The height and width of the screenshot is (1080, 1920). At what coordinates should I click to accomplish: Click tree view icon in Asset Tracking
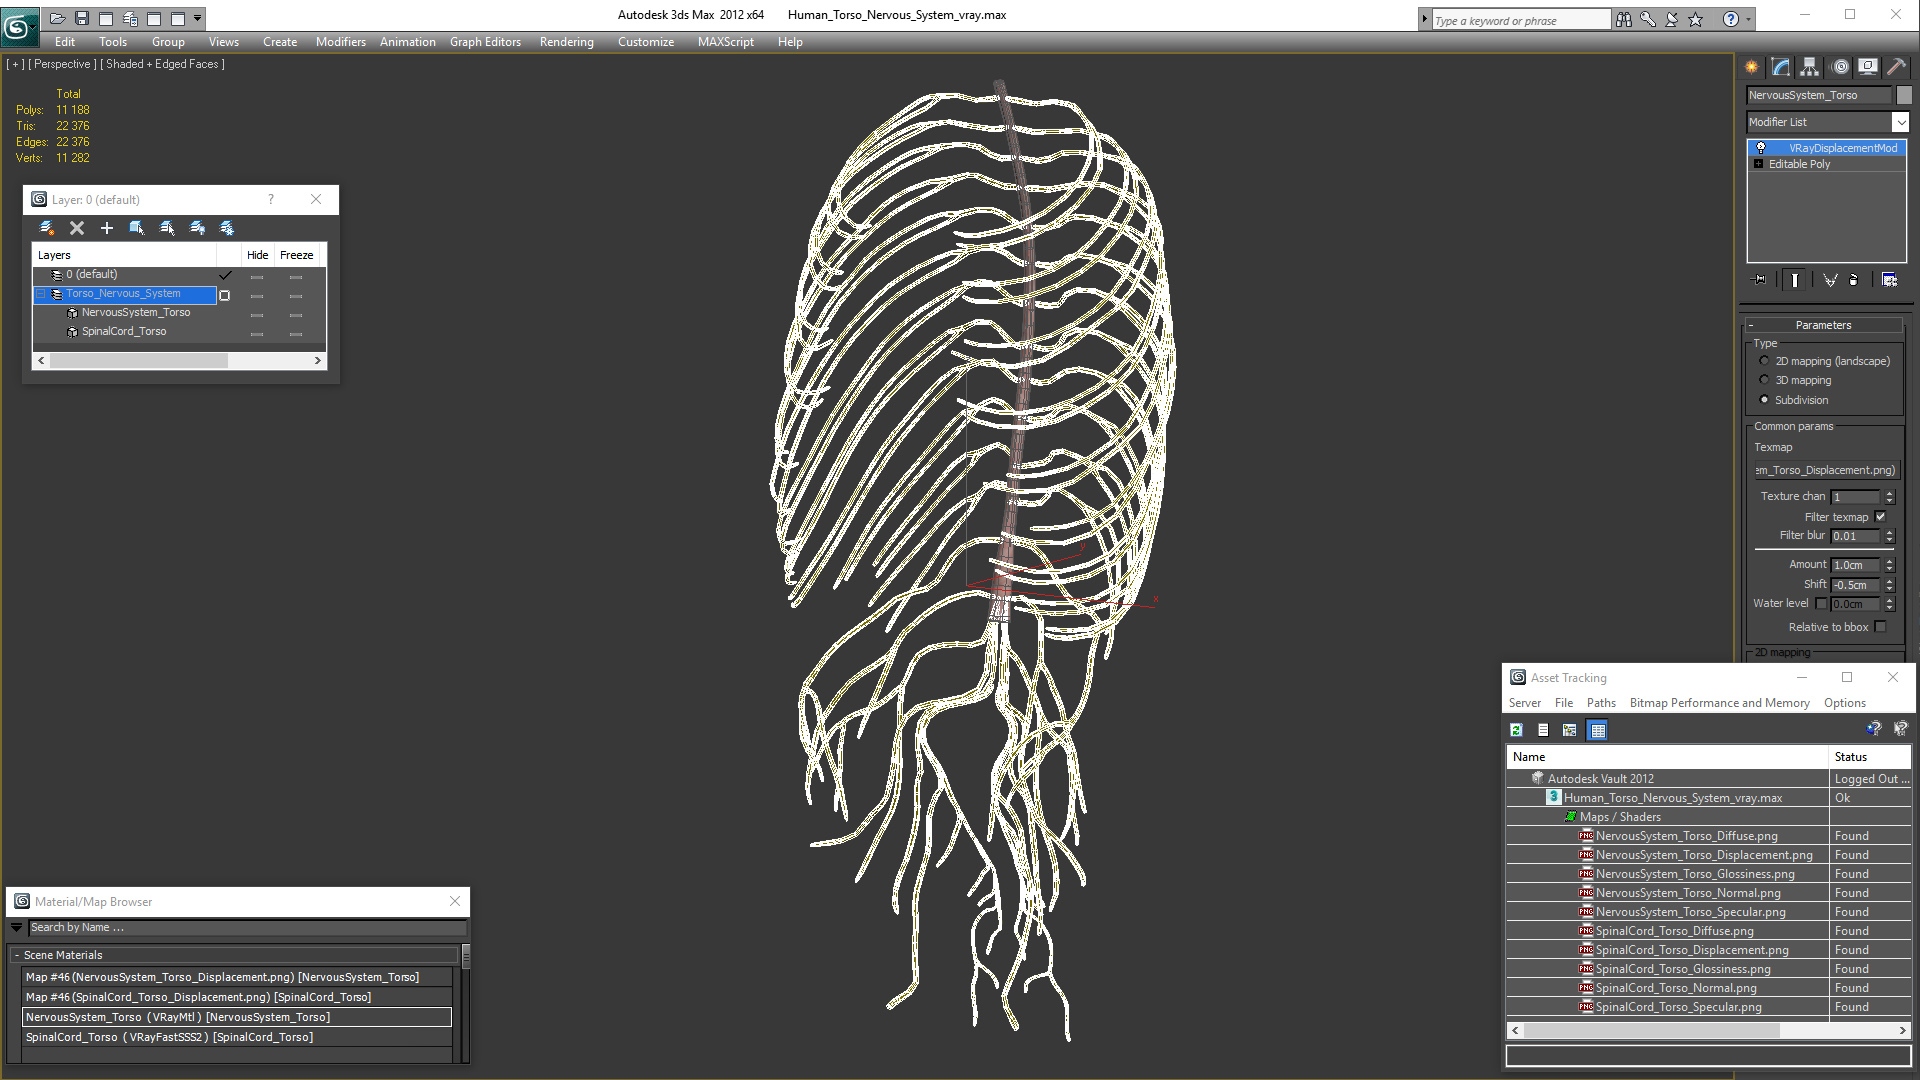coord(1570,730)
